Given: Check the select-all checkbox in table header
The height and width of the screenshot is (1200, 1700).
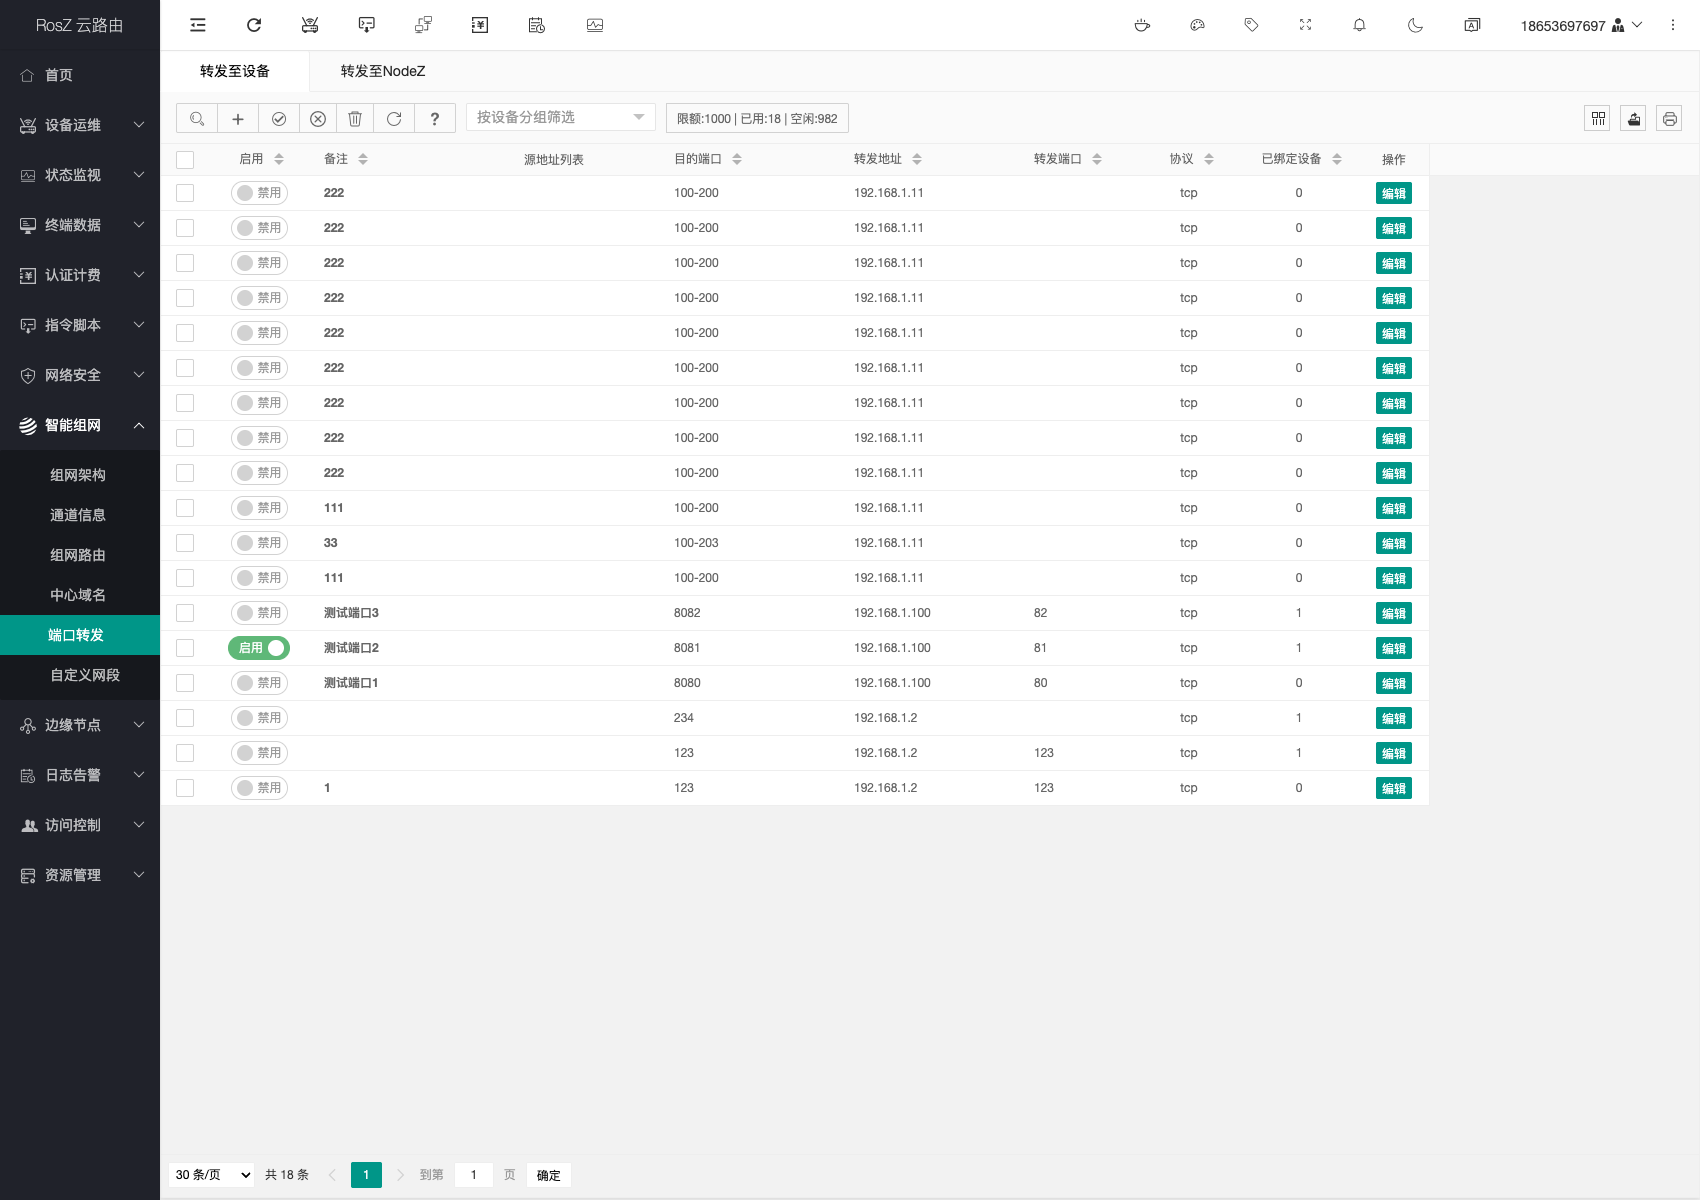Looking at the screenshot, I should [185, 160].
